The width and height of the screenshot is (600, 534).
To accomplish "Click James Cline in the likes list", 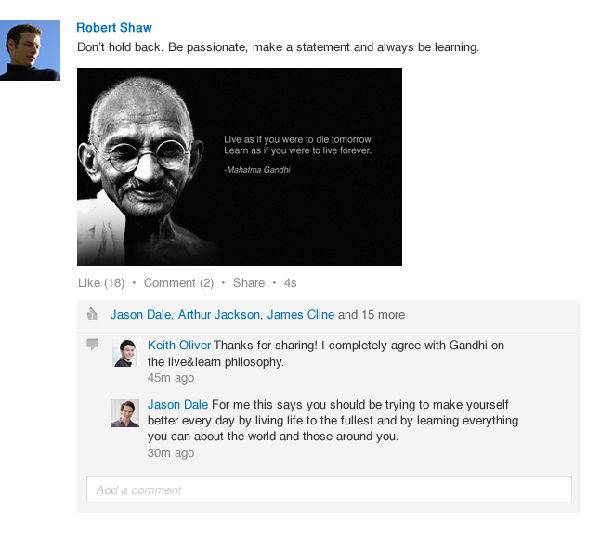I will (x=300, y=315).
